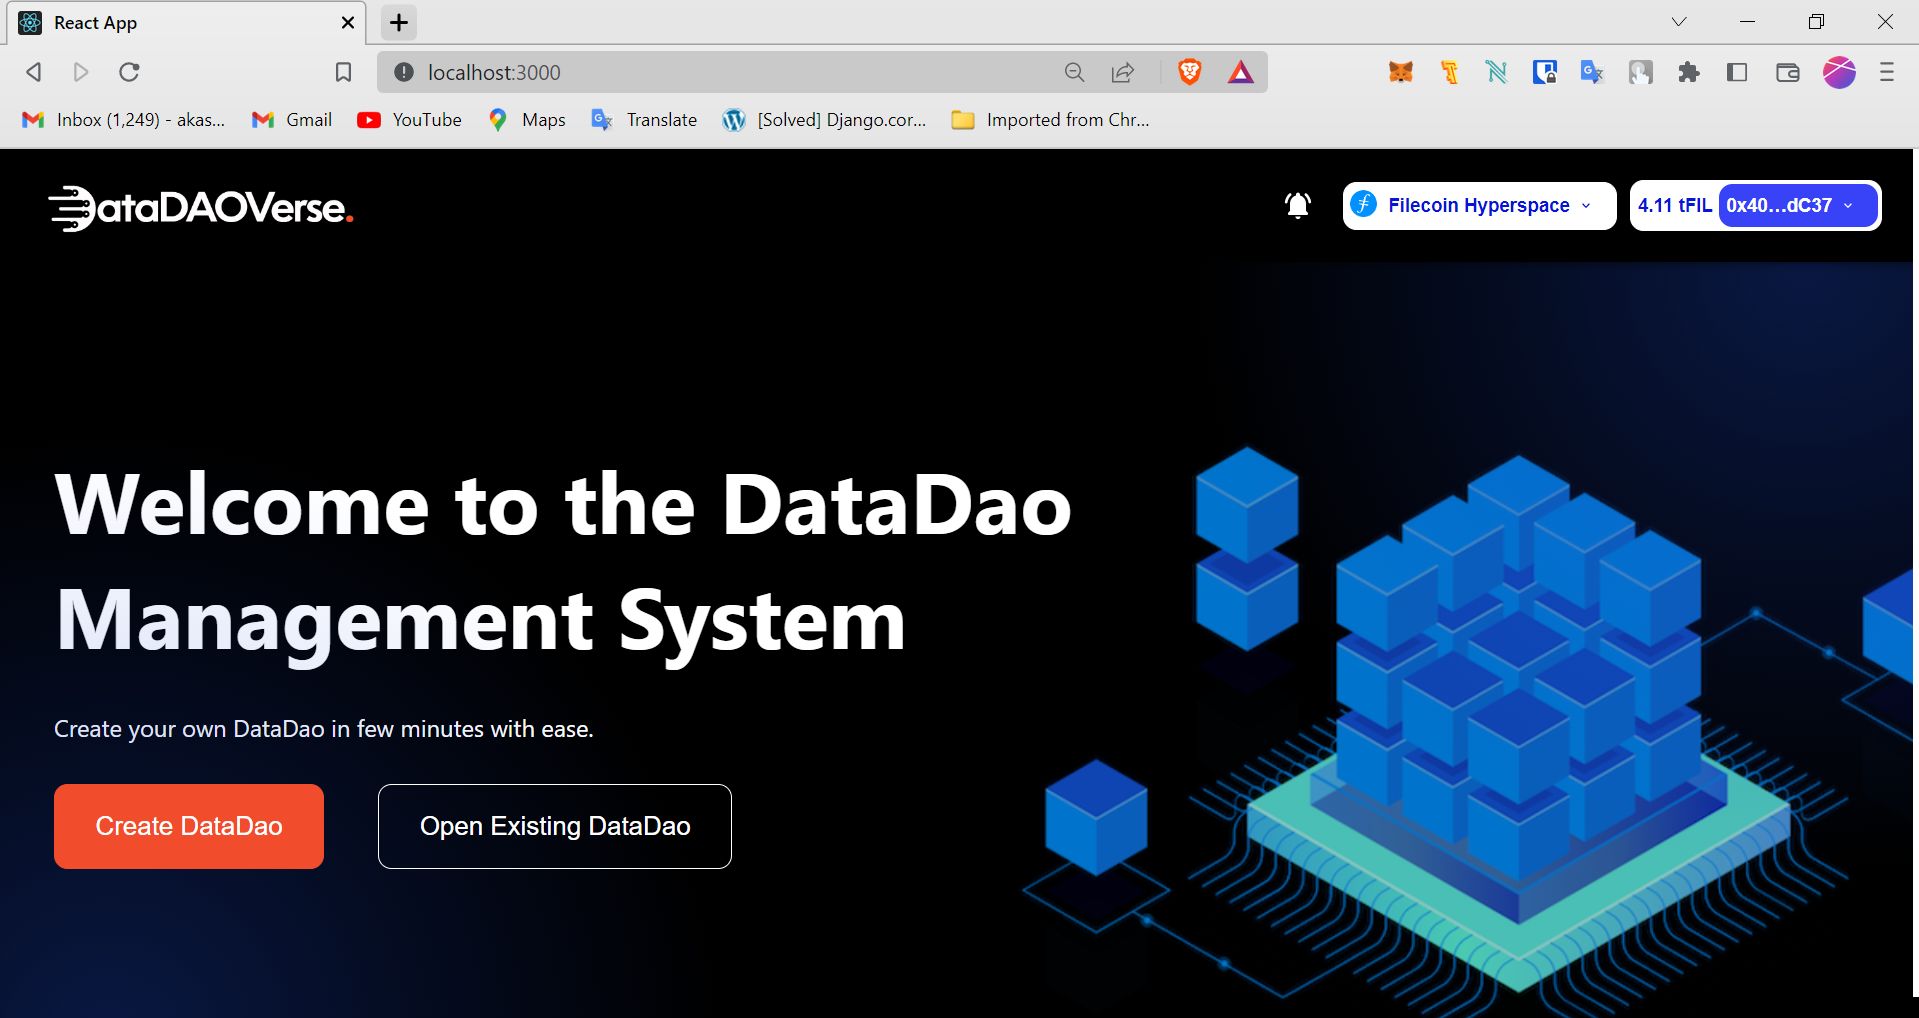Click the 4.11 tFIL balance text
The image size is (1919, 1018).
(x=1674, y=206)
